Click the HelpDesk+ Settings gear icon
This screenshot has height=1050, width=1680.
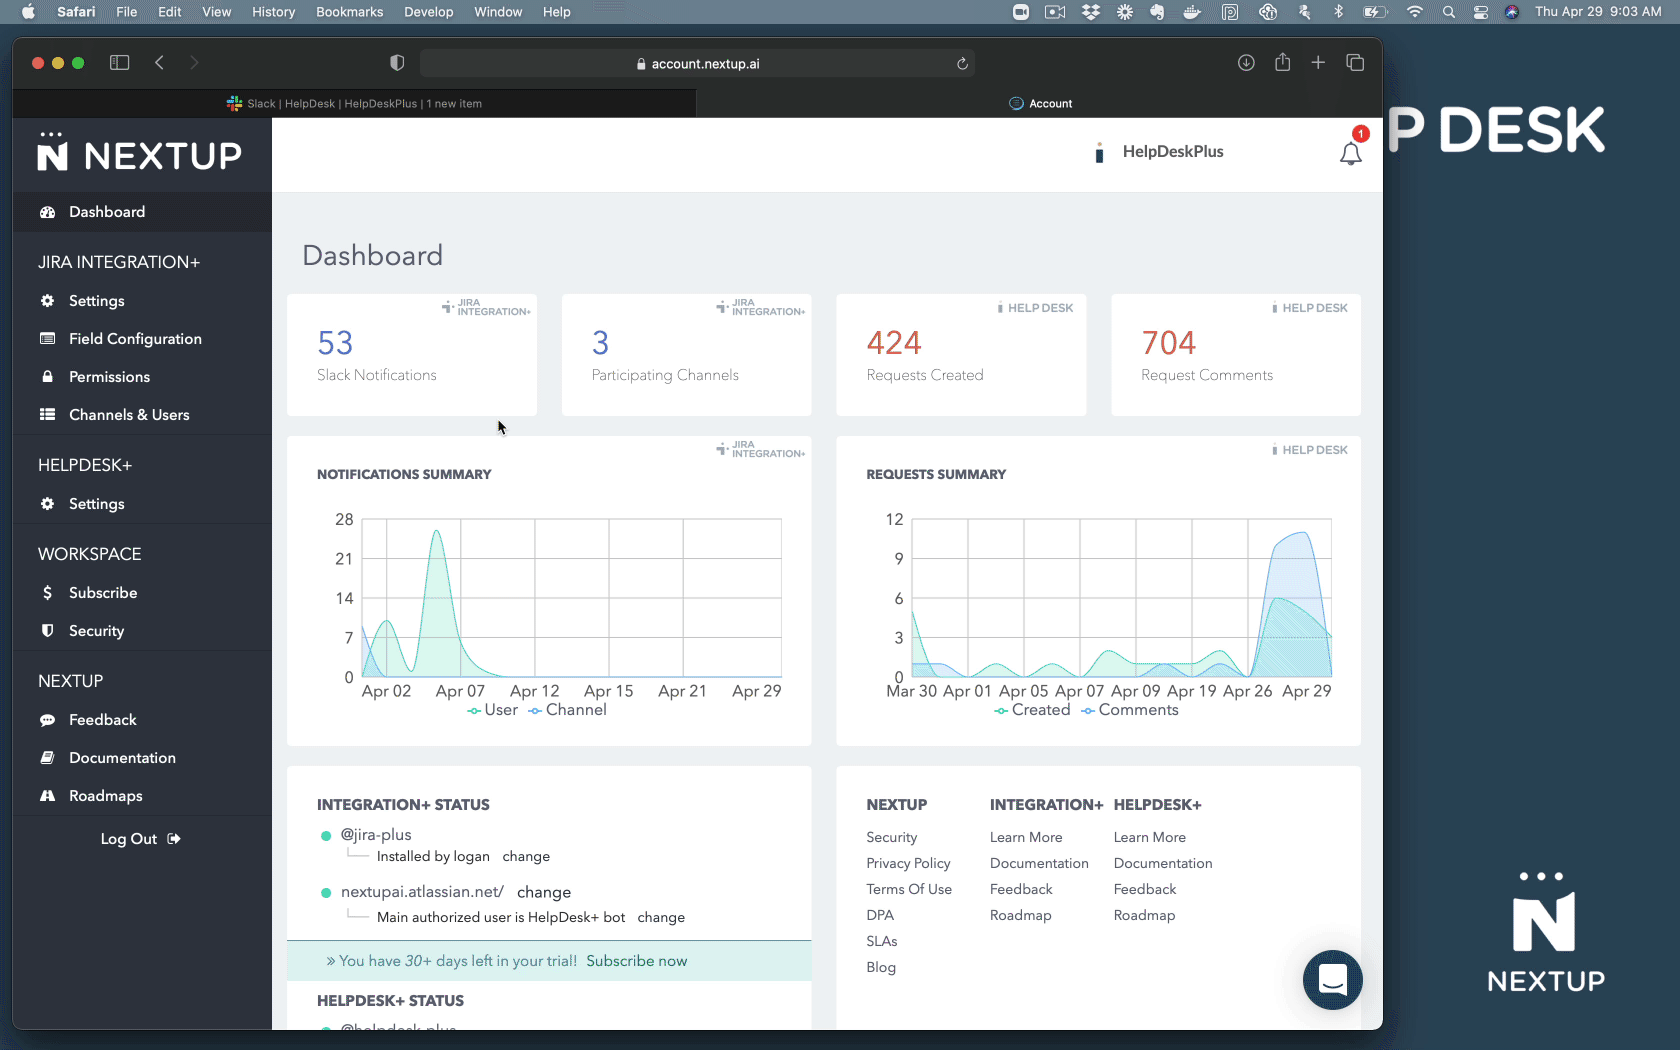47,504
